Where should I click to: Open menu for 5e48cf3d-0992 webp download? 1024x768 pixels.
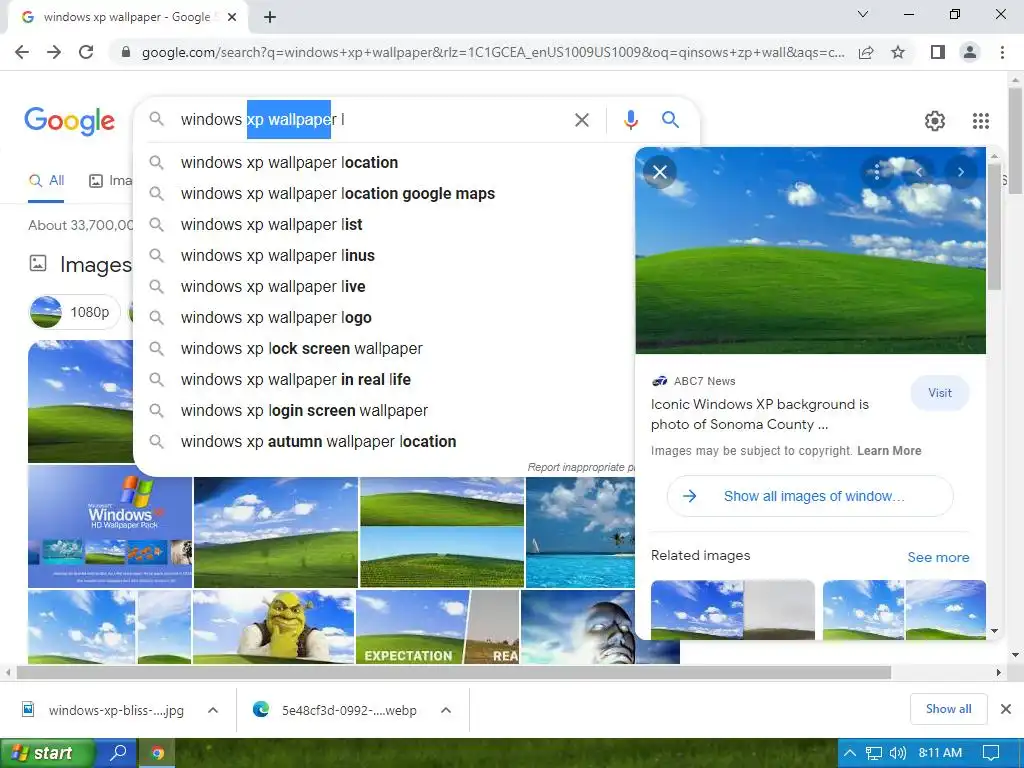pos(446,710)
